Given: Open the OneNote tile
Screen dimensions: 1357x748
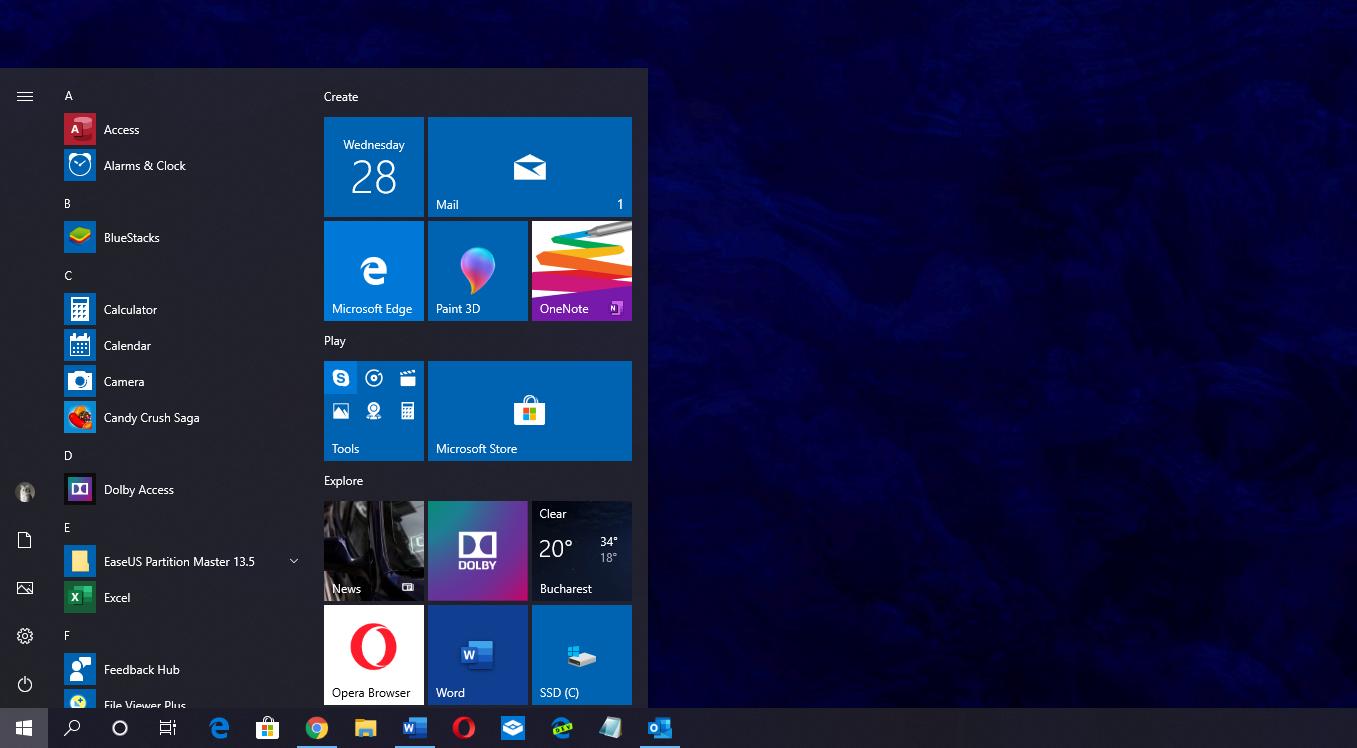Looking at the screenshot, I should point(582,271).
